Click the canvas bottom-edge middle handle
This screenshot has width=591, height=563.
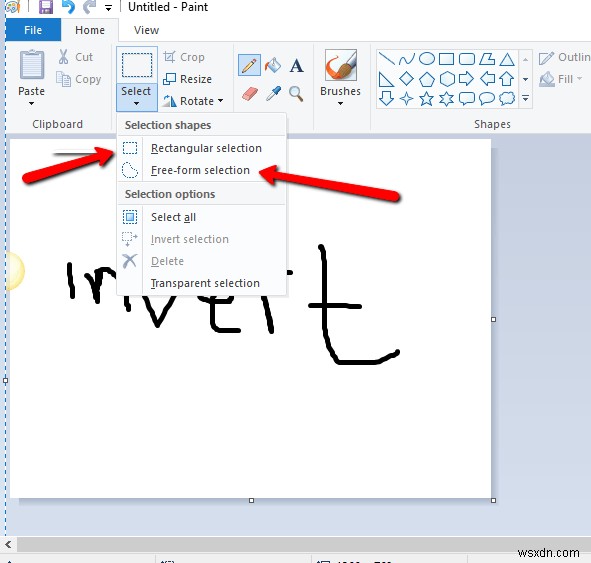click(x=251, y=500)
